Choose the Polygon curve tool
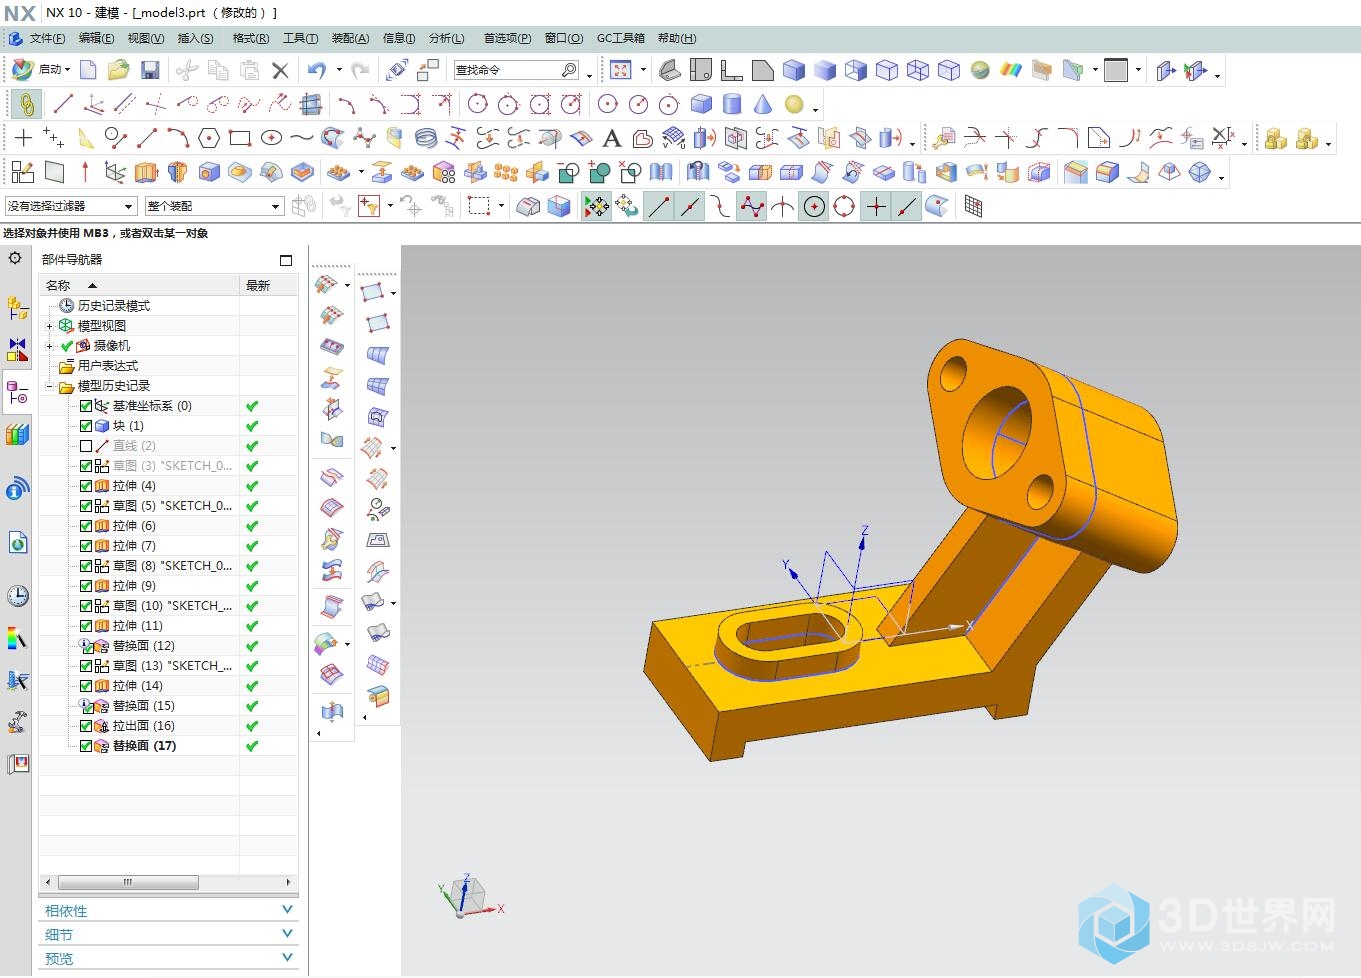Viewport: 1361px width, 978px height. [208, 138]
